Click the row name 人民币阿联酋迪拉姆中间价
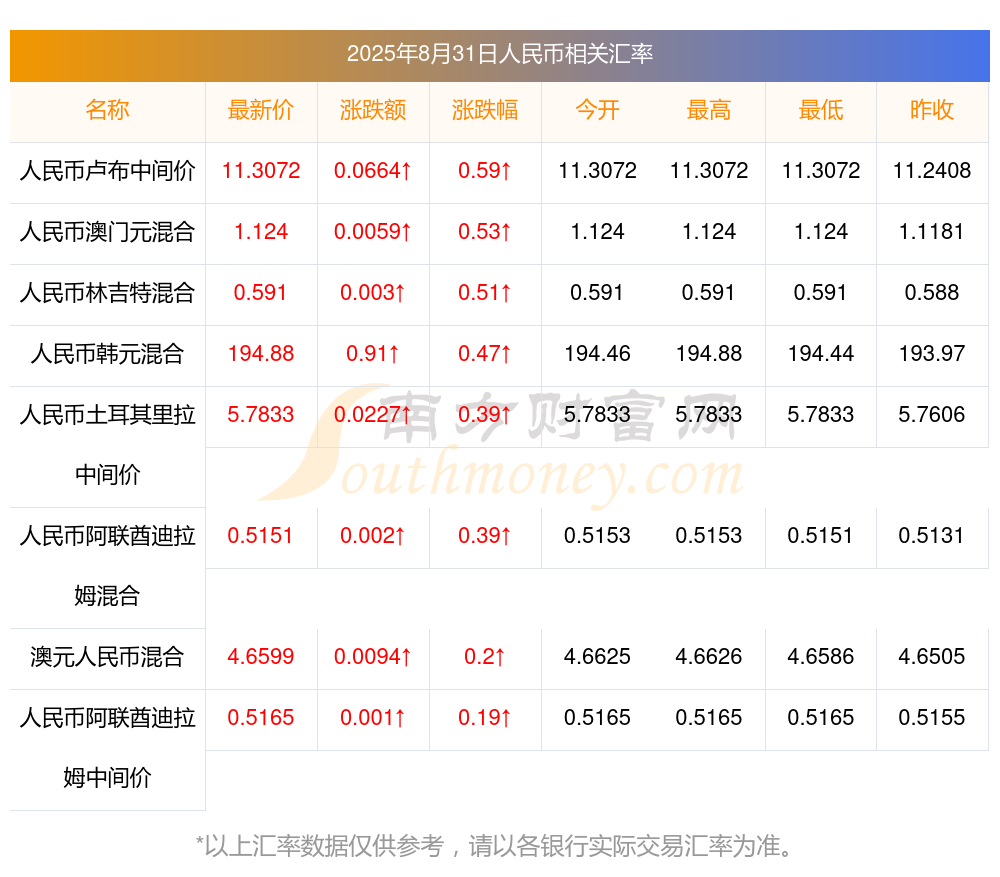This screenshot has width=1000, height=877. pos(107,748)
